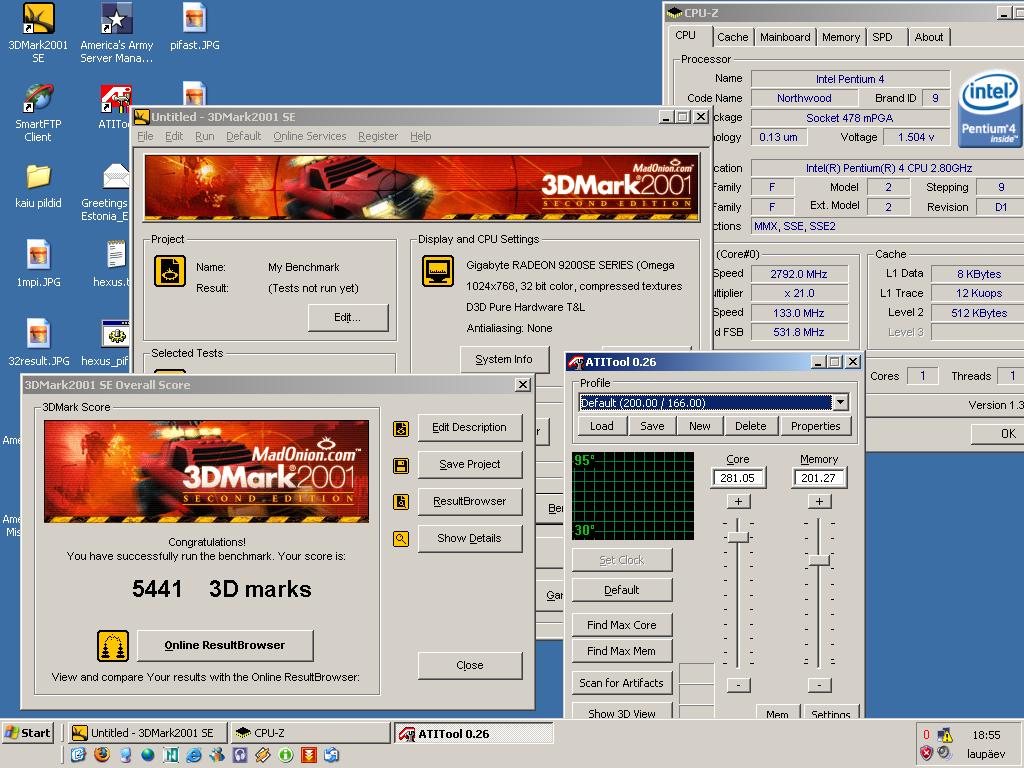Click the Load profile button in ATITool
The image size is (1024, 768).
(602, 426)
